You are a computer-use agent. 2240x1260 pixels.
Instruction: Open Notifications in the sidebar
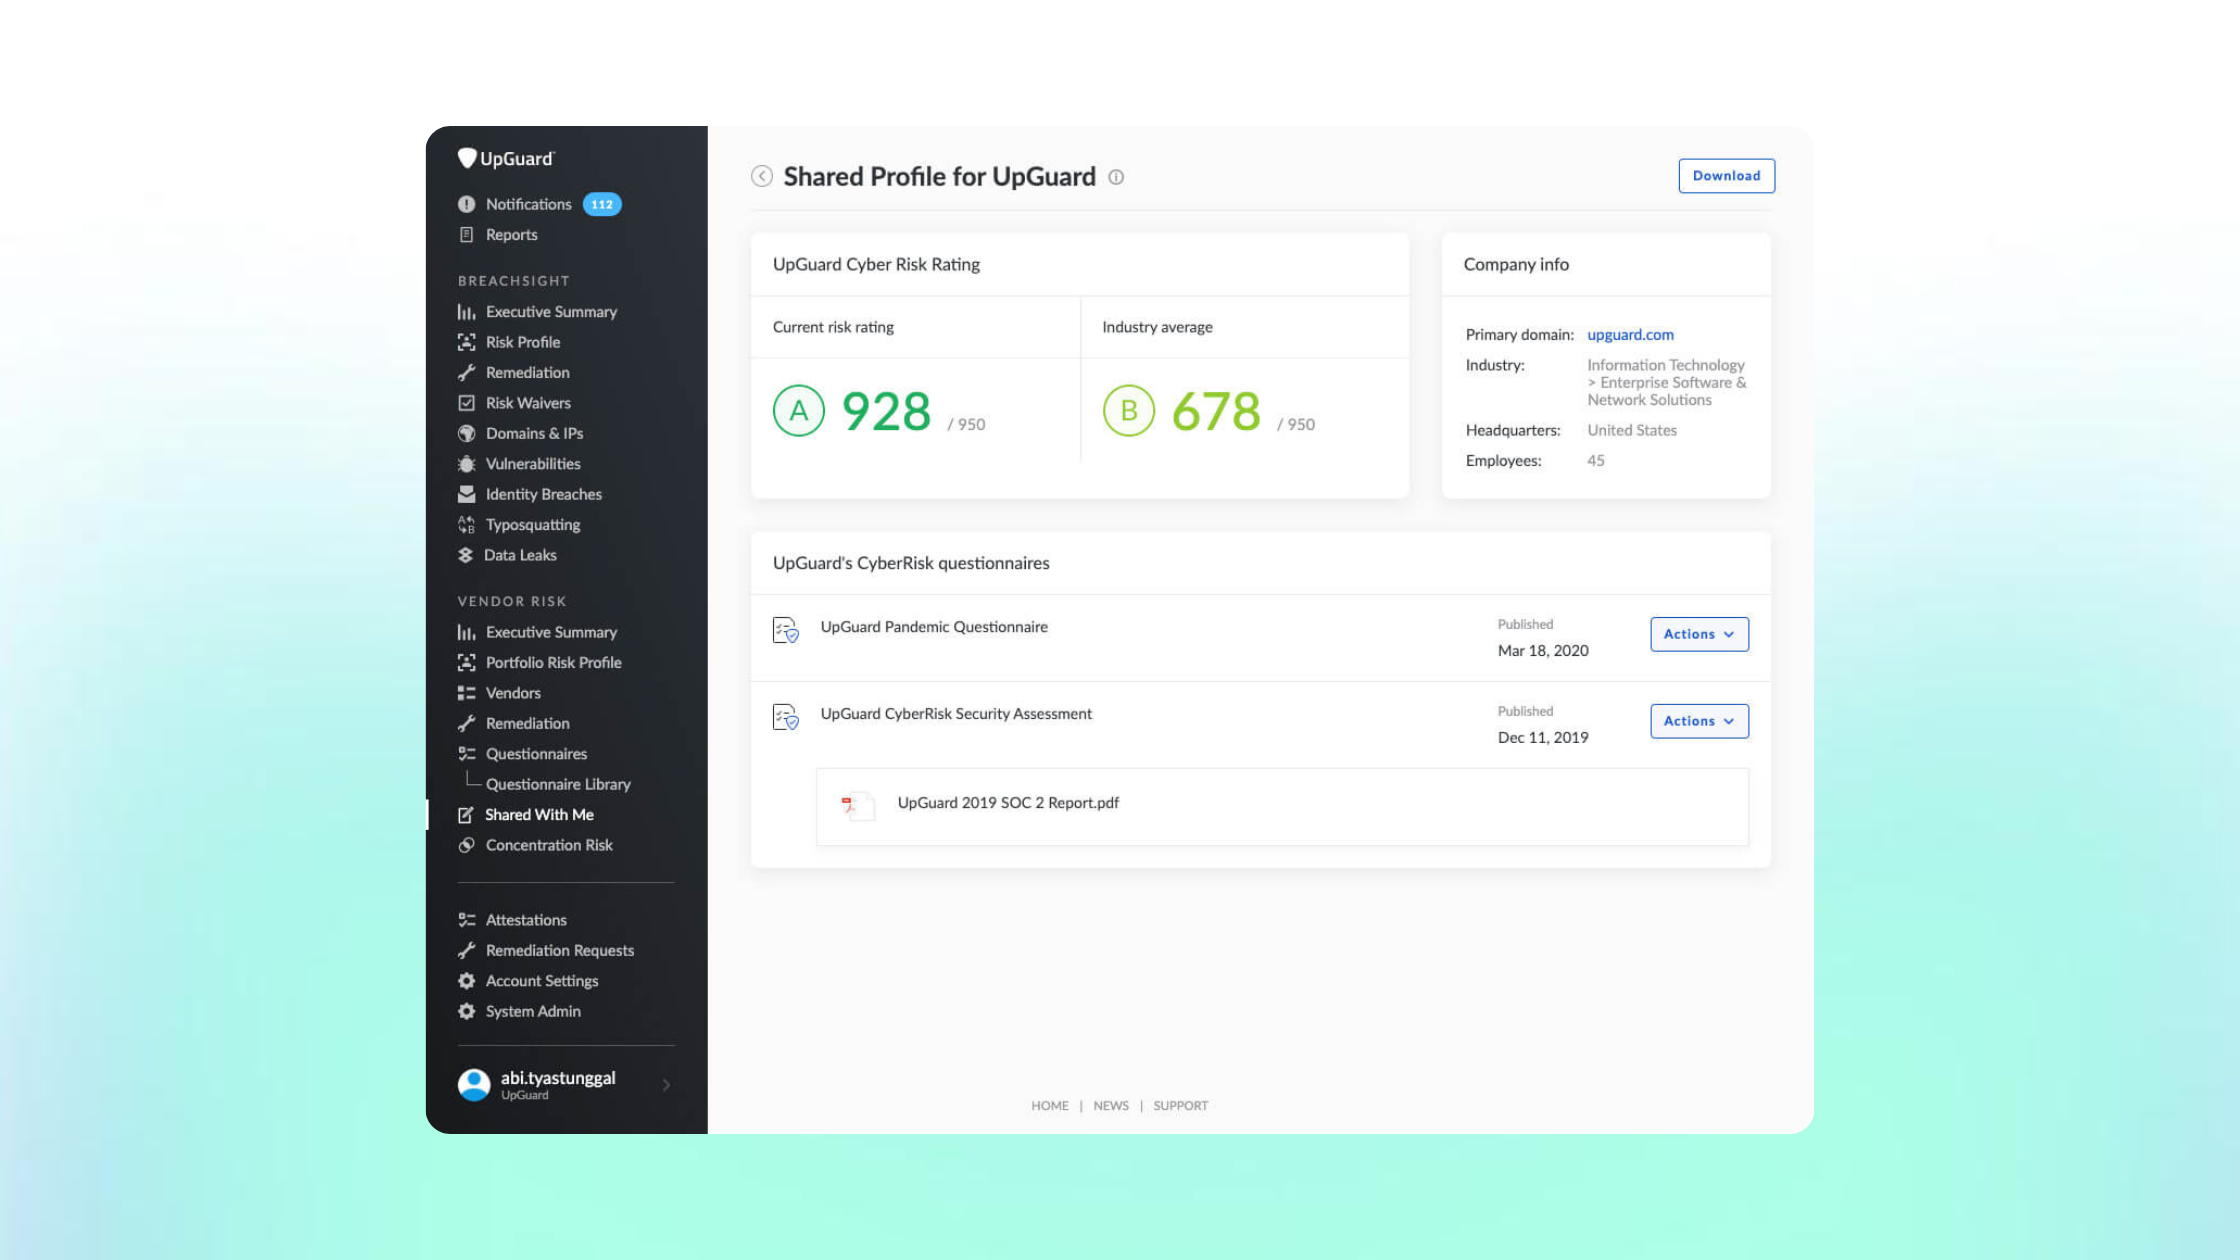coord(528,204)
